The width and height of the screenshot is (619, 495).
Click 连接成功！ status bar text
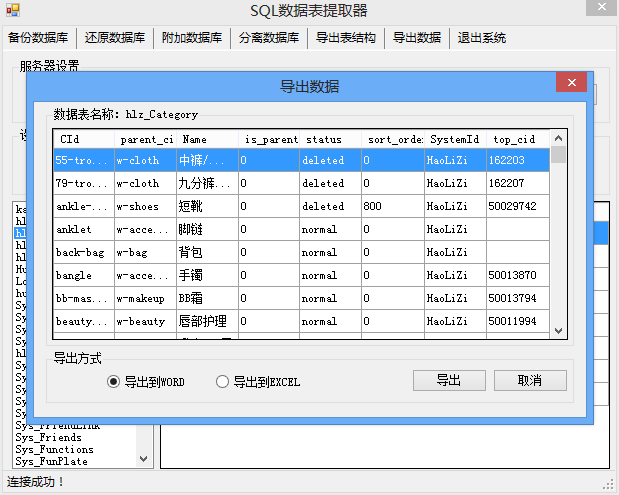click(x=35, y=482)
